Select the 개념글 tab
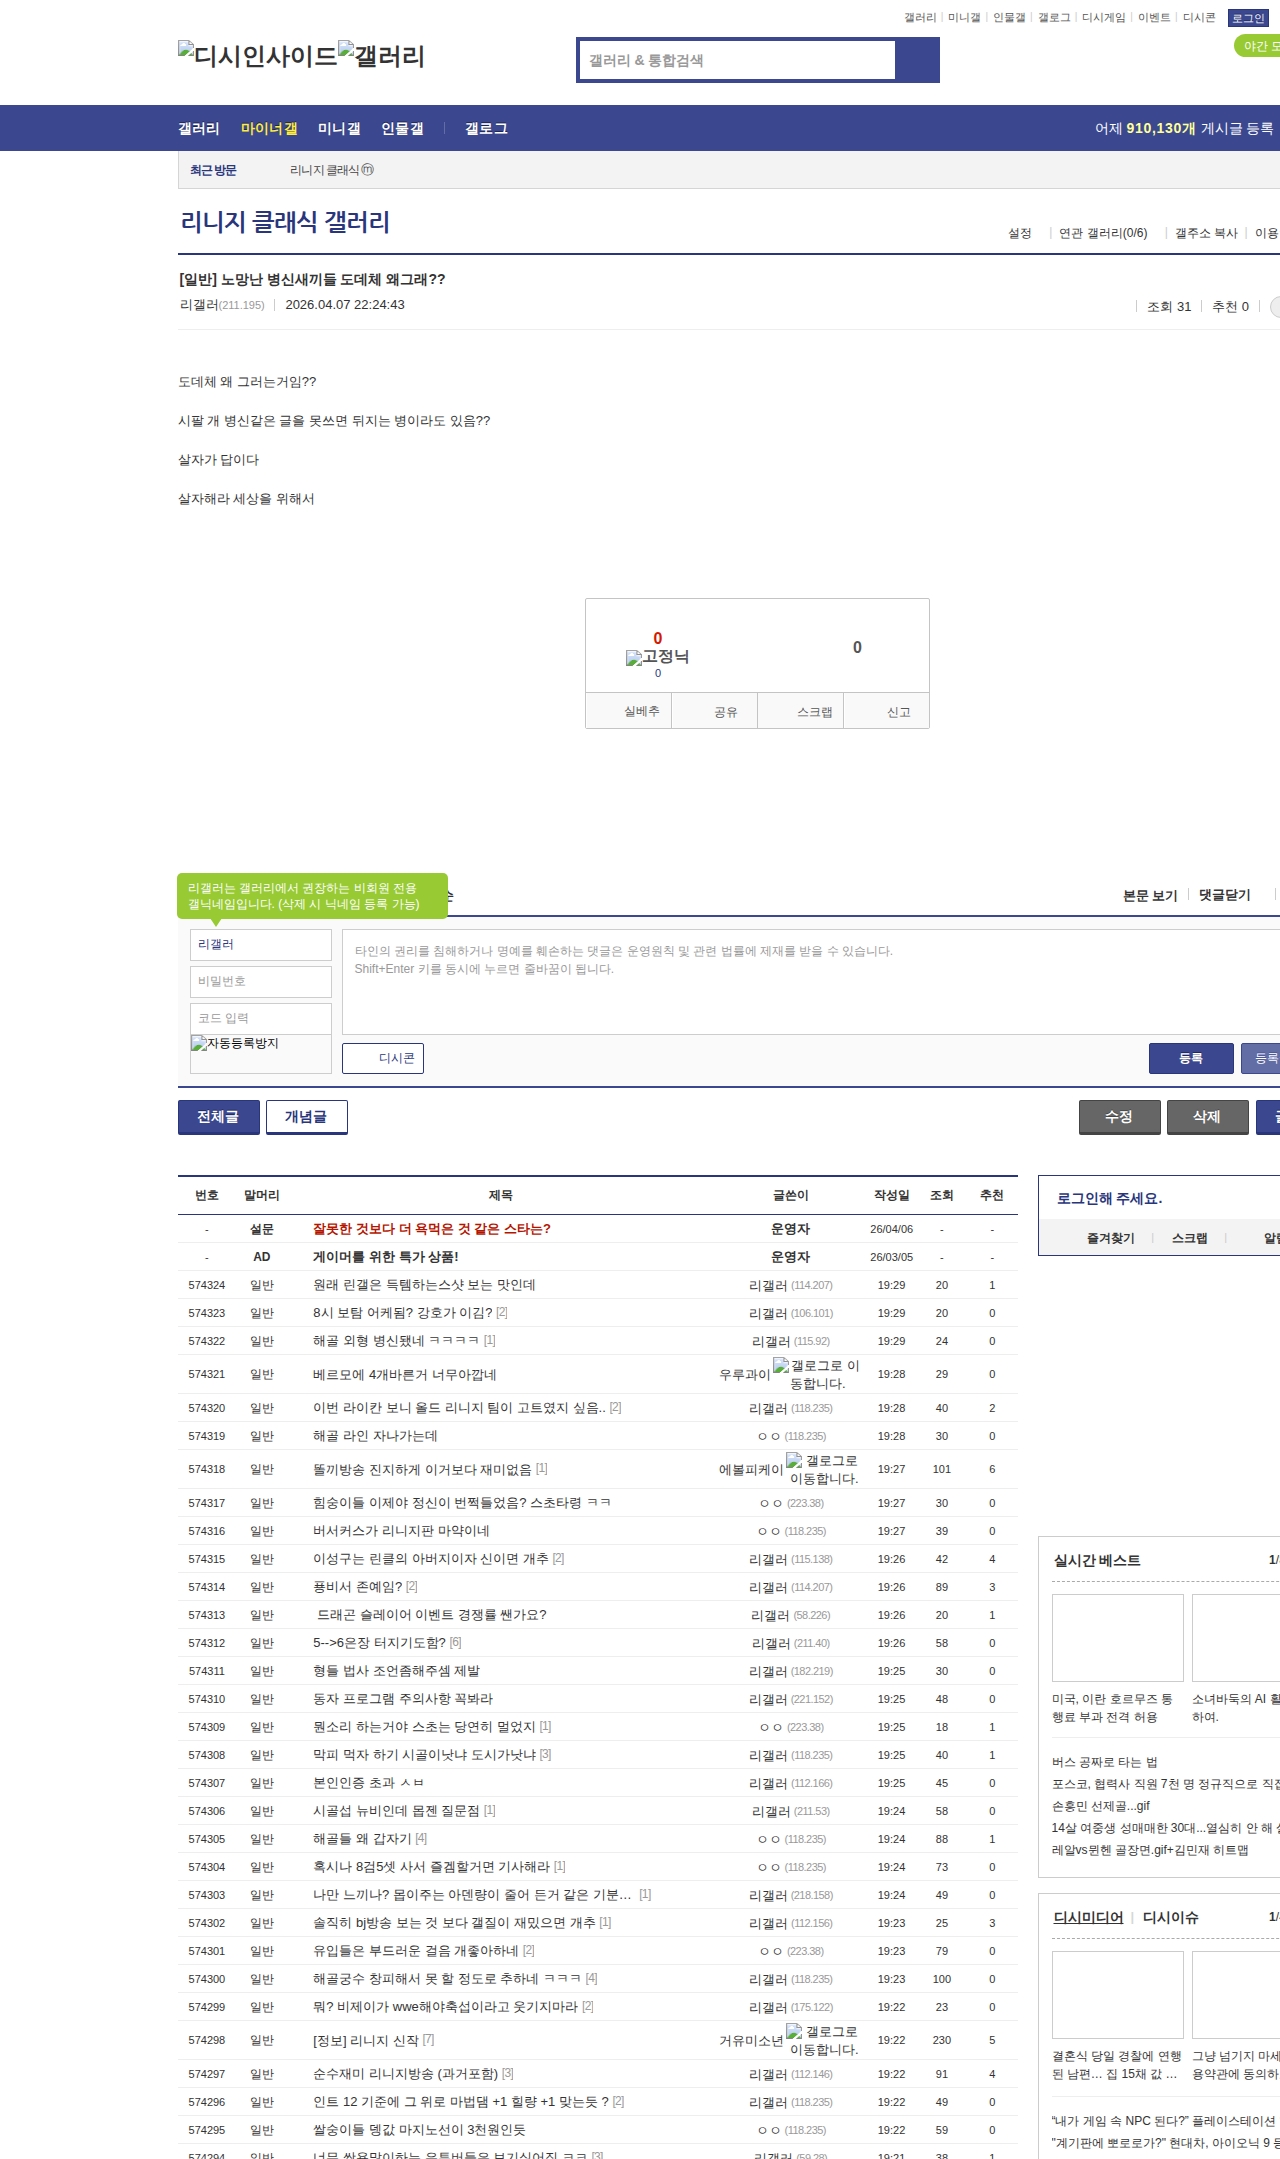 click(307, 1117)
